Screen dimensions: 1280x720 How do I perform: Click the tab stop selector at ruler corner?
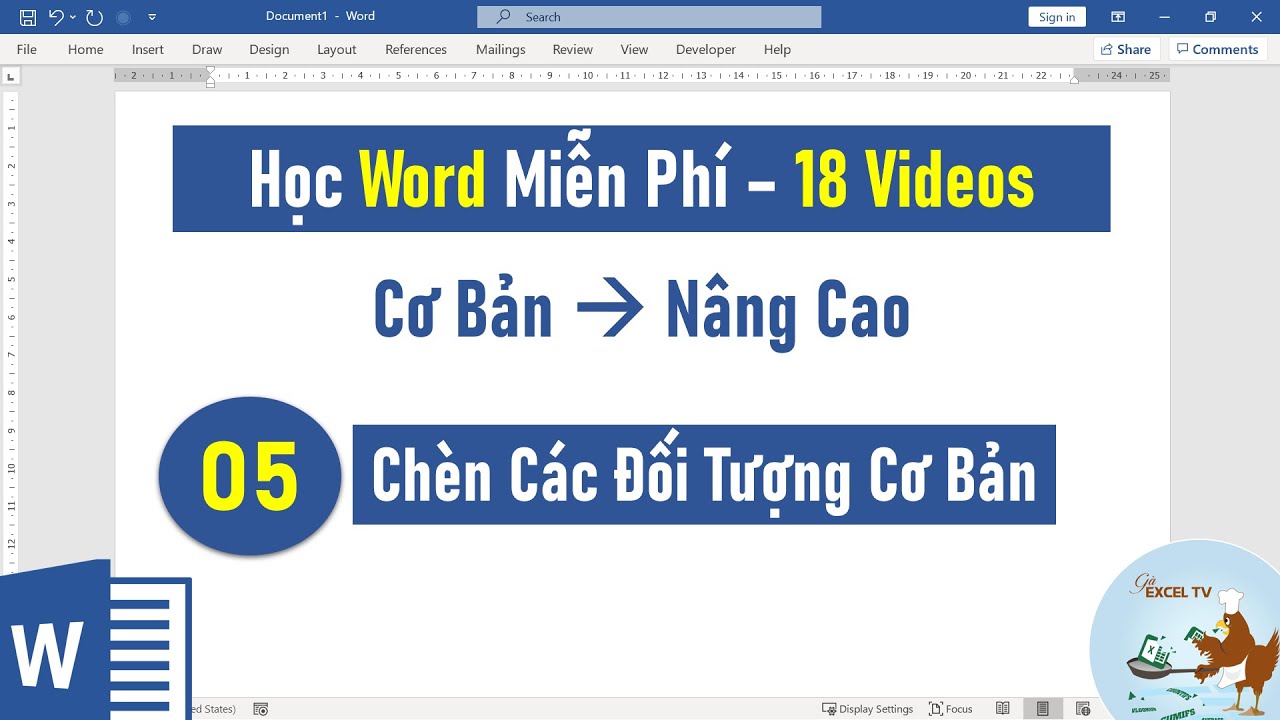coord(10,76)
